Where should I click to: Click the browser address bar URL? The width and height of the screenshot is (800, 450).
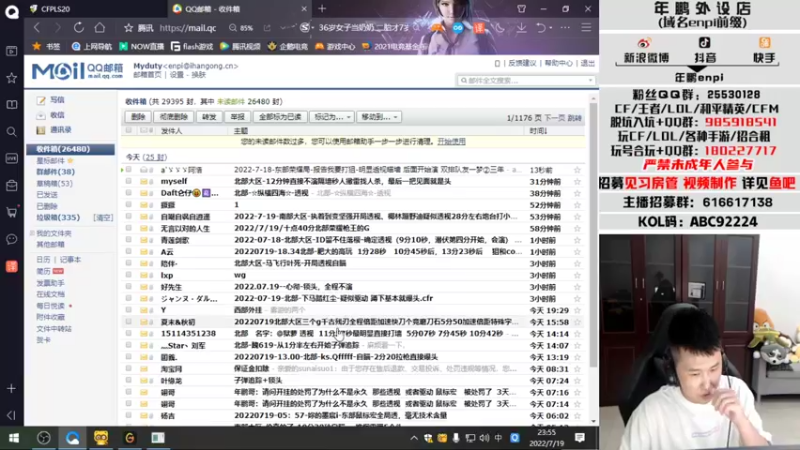click(x=188, y=28)
